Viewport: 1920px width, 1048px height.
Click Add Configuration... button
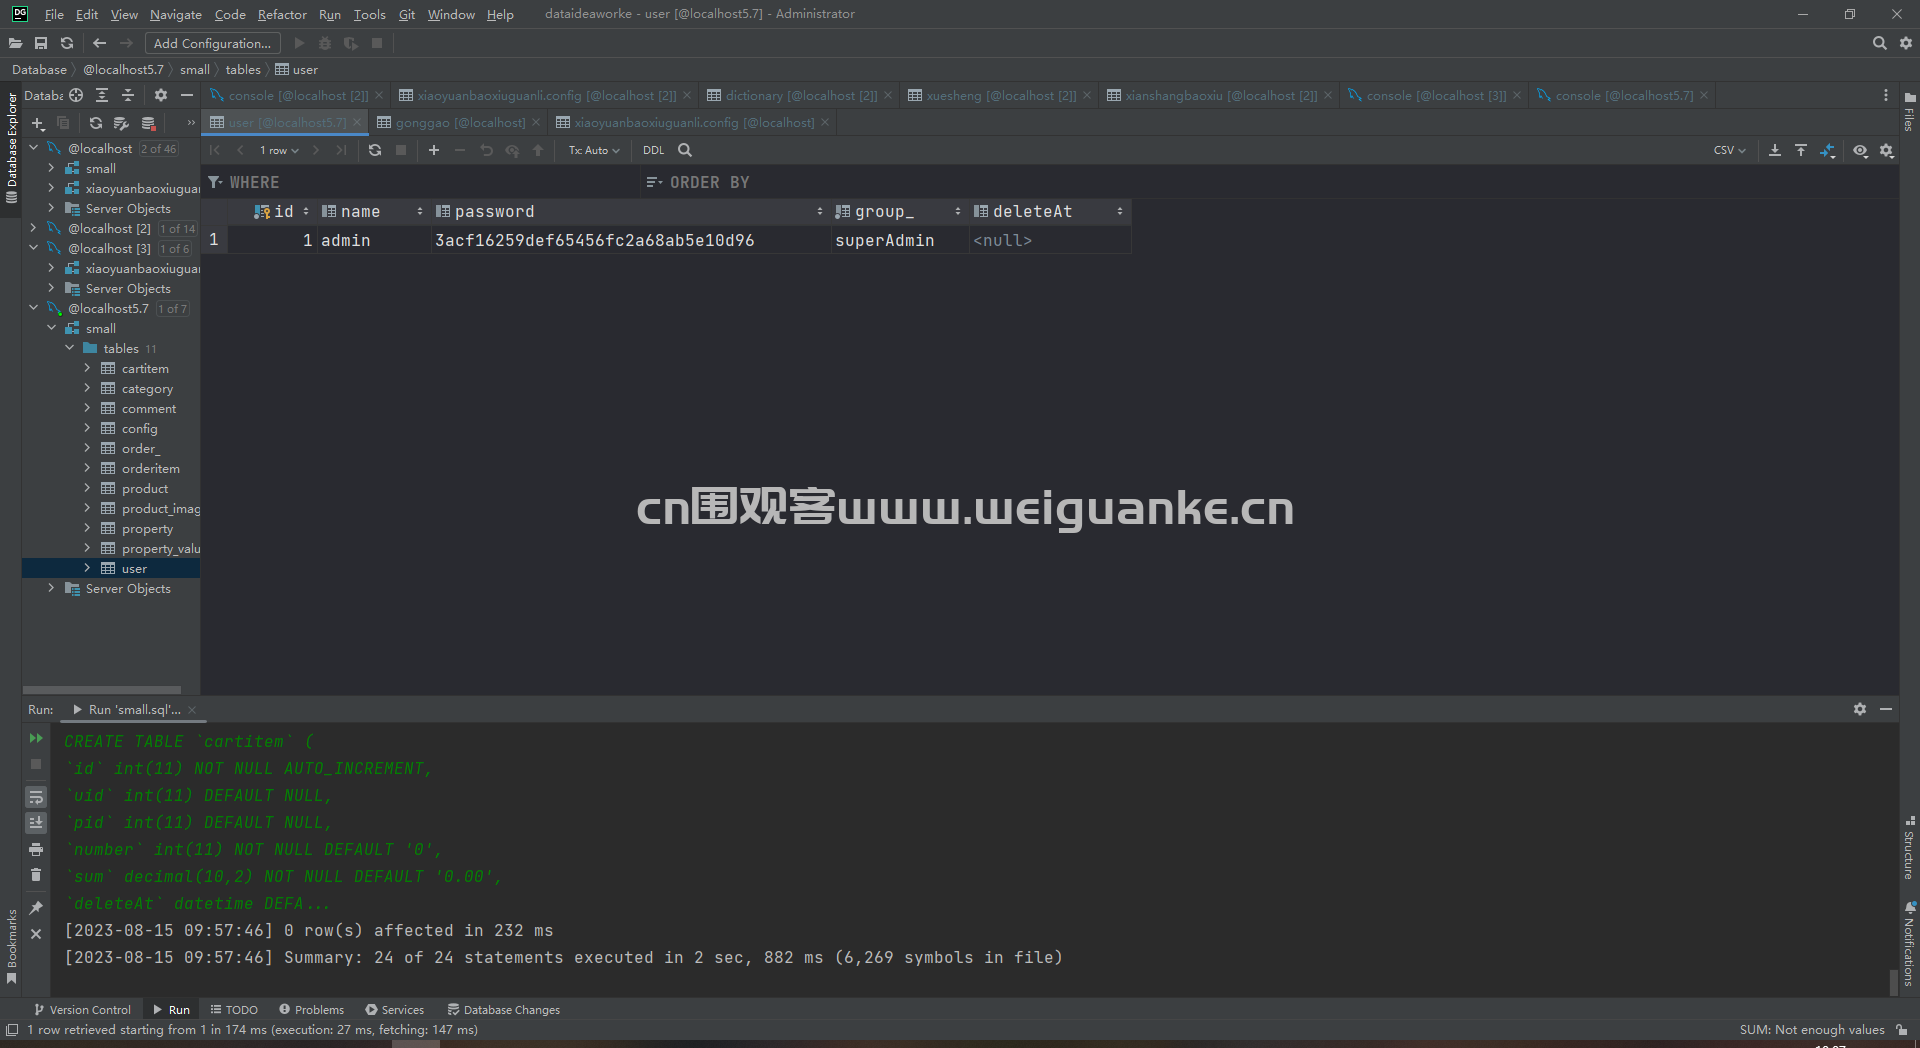click(x=212, y=43)
